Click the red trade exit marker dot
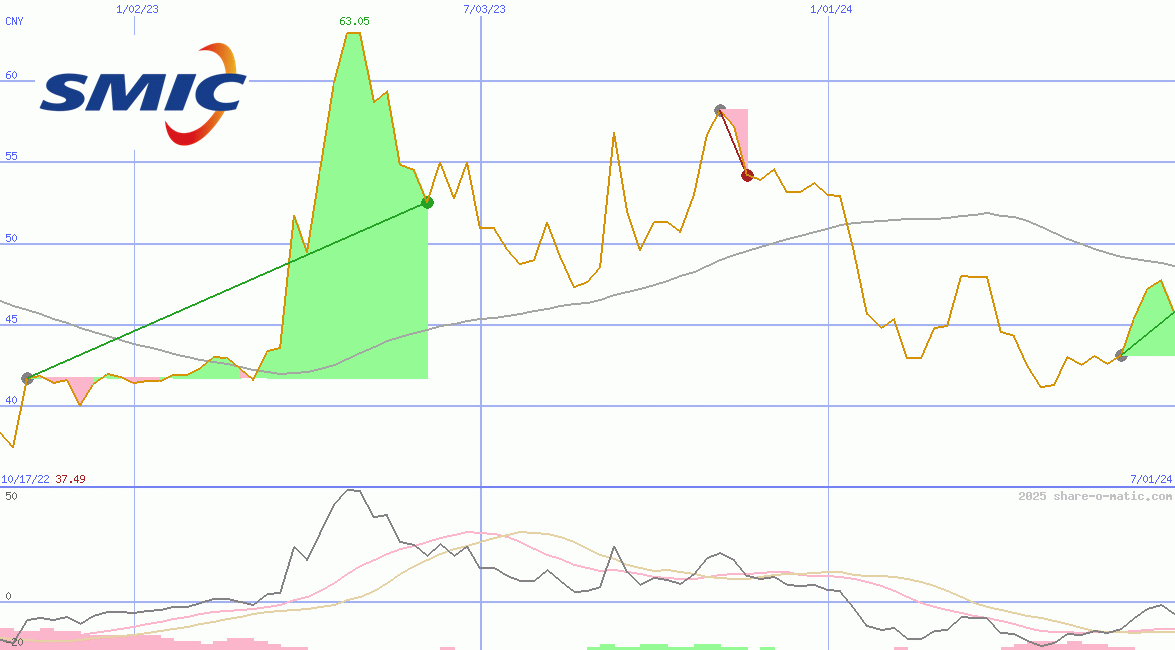 coord(747,175)
